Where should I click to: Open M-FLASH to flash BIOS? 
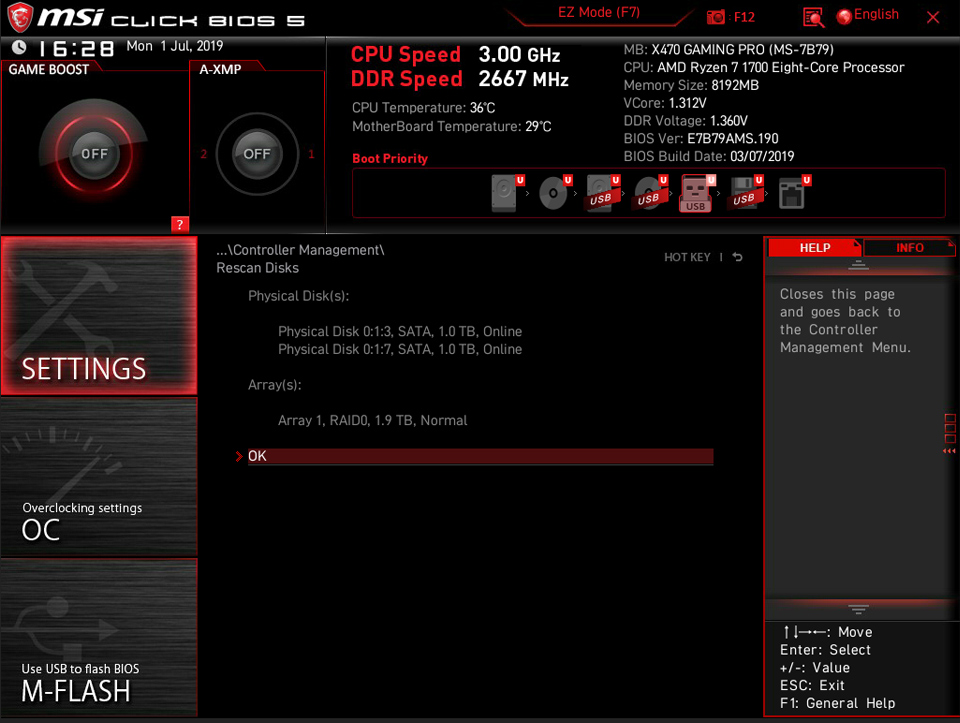[x=99, y=637]
